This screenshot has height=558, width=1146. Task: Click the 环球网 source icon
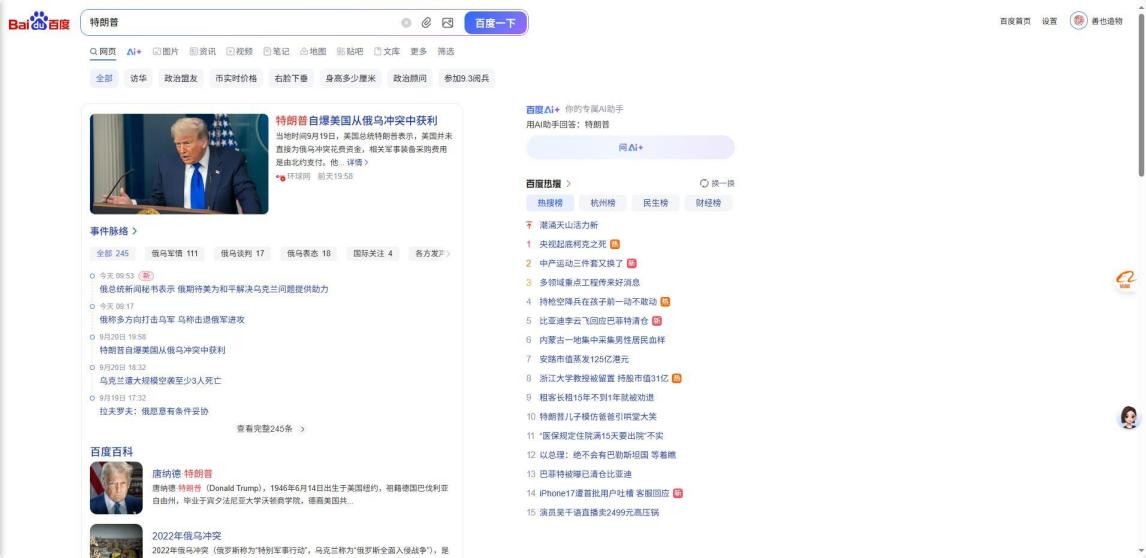click(x=281, y=177)
